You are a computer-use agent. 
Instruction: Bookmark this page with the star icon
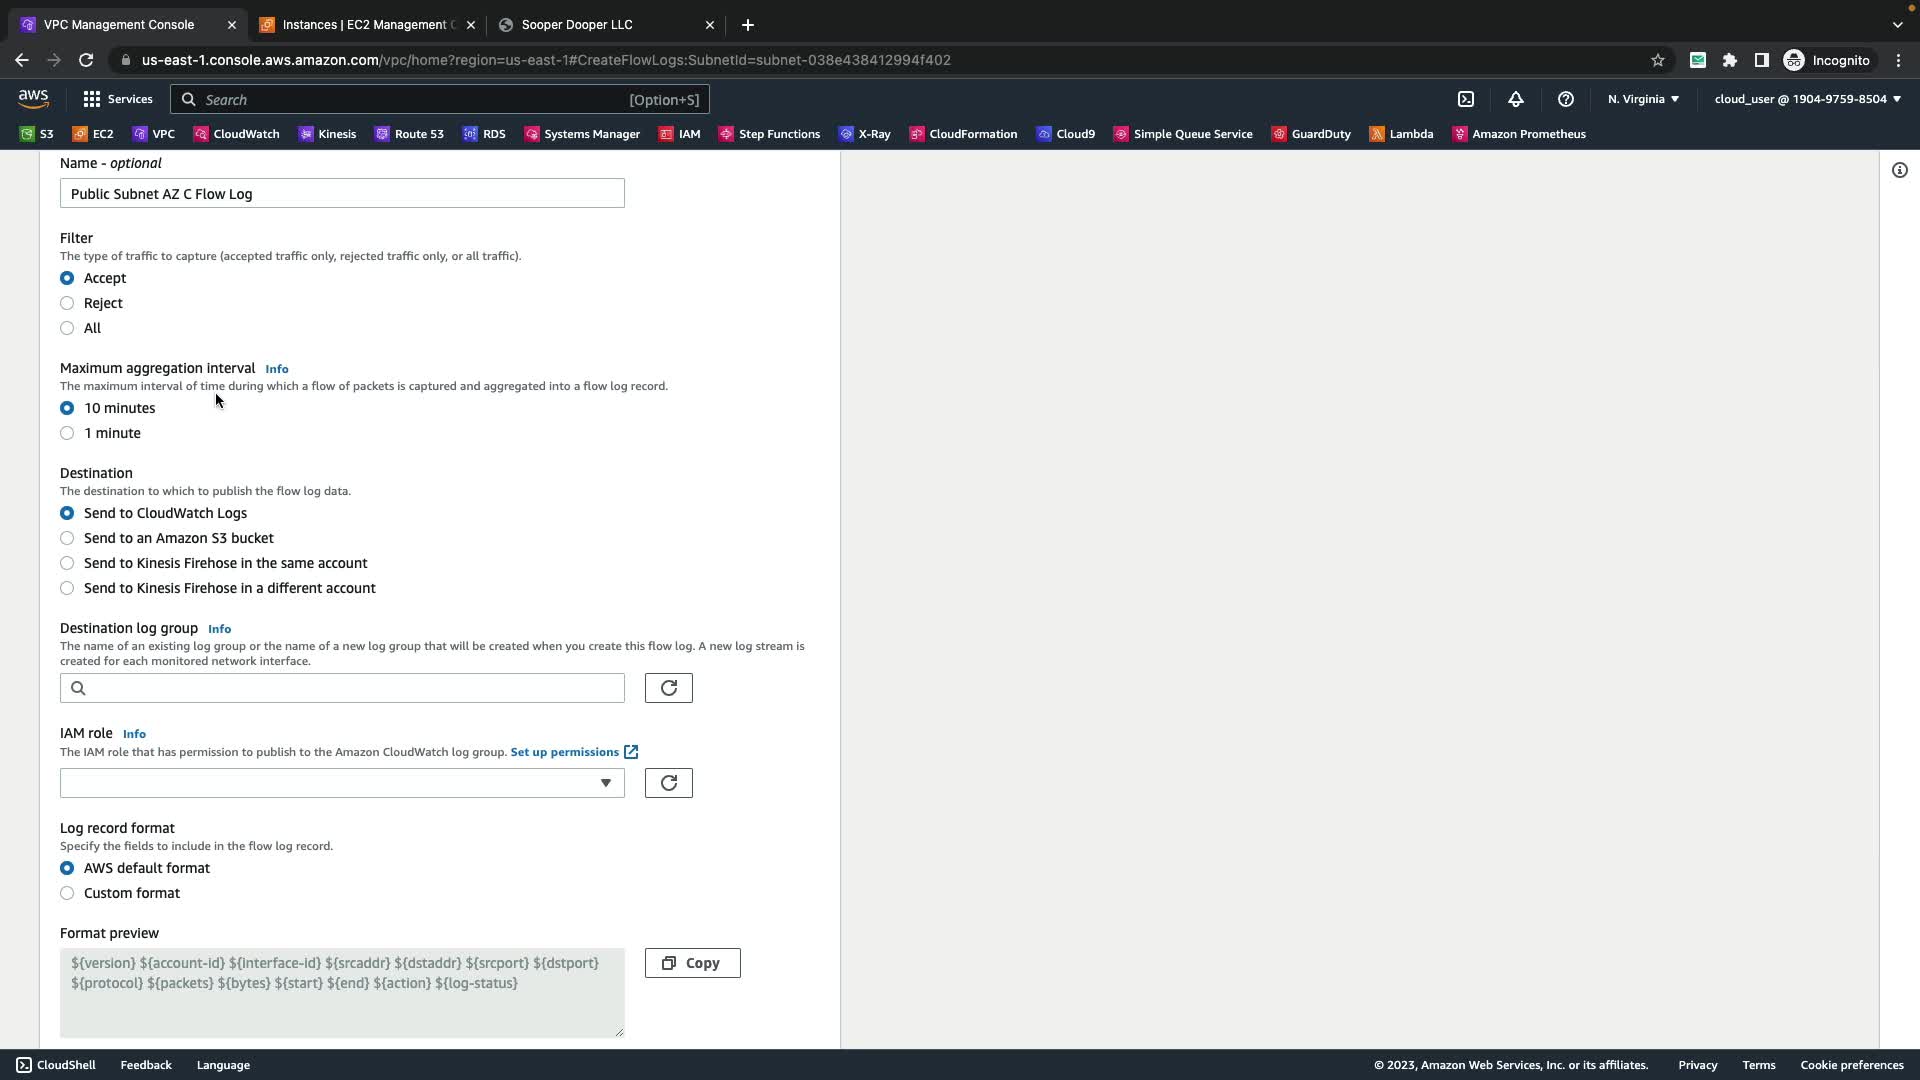[1657, 60]
